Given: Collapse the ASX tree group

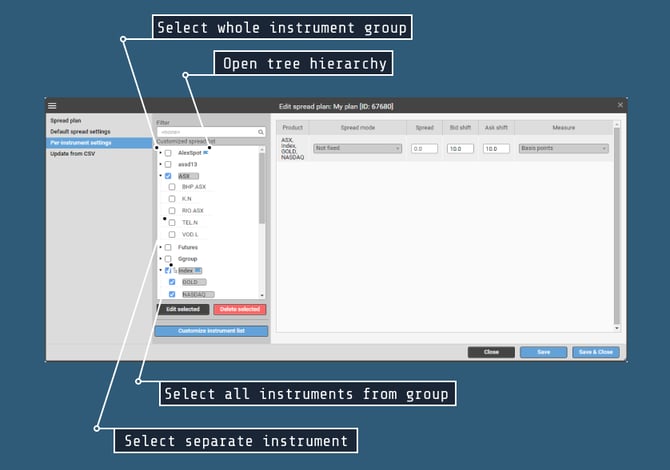Looking at the screenshot, I should pyautogui.click(x=160, y=176).
